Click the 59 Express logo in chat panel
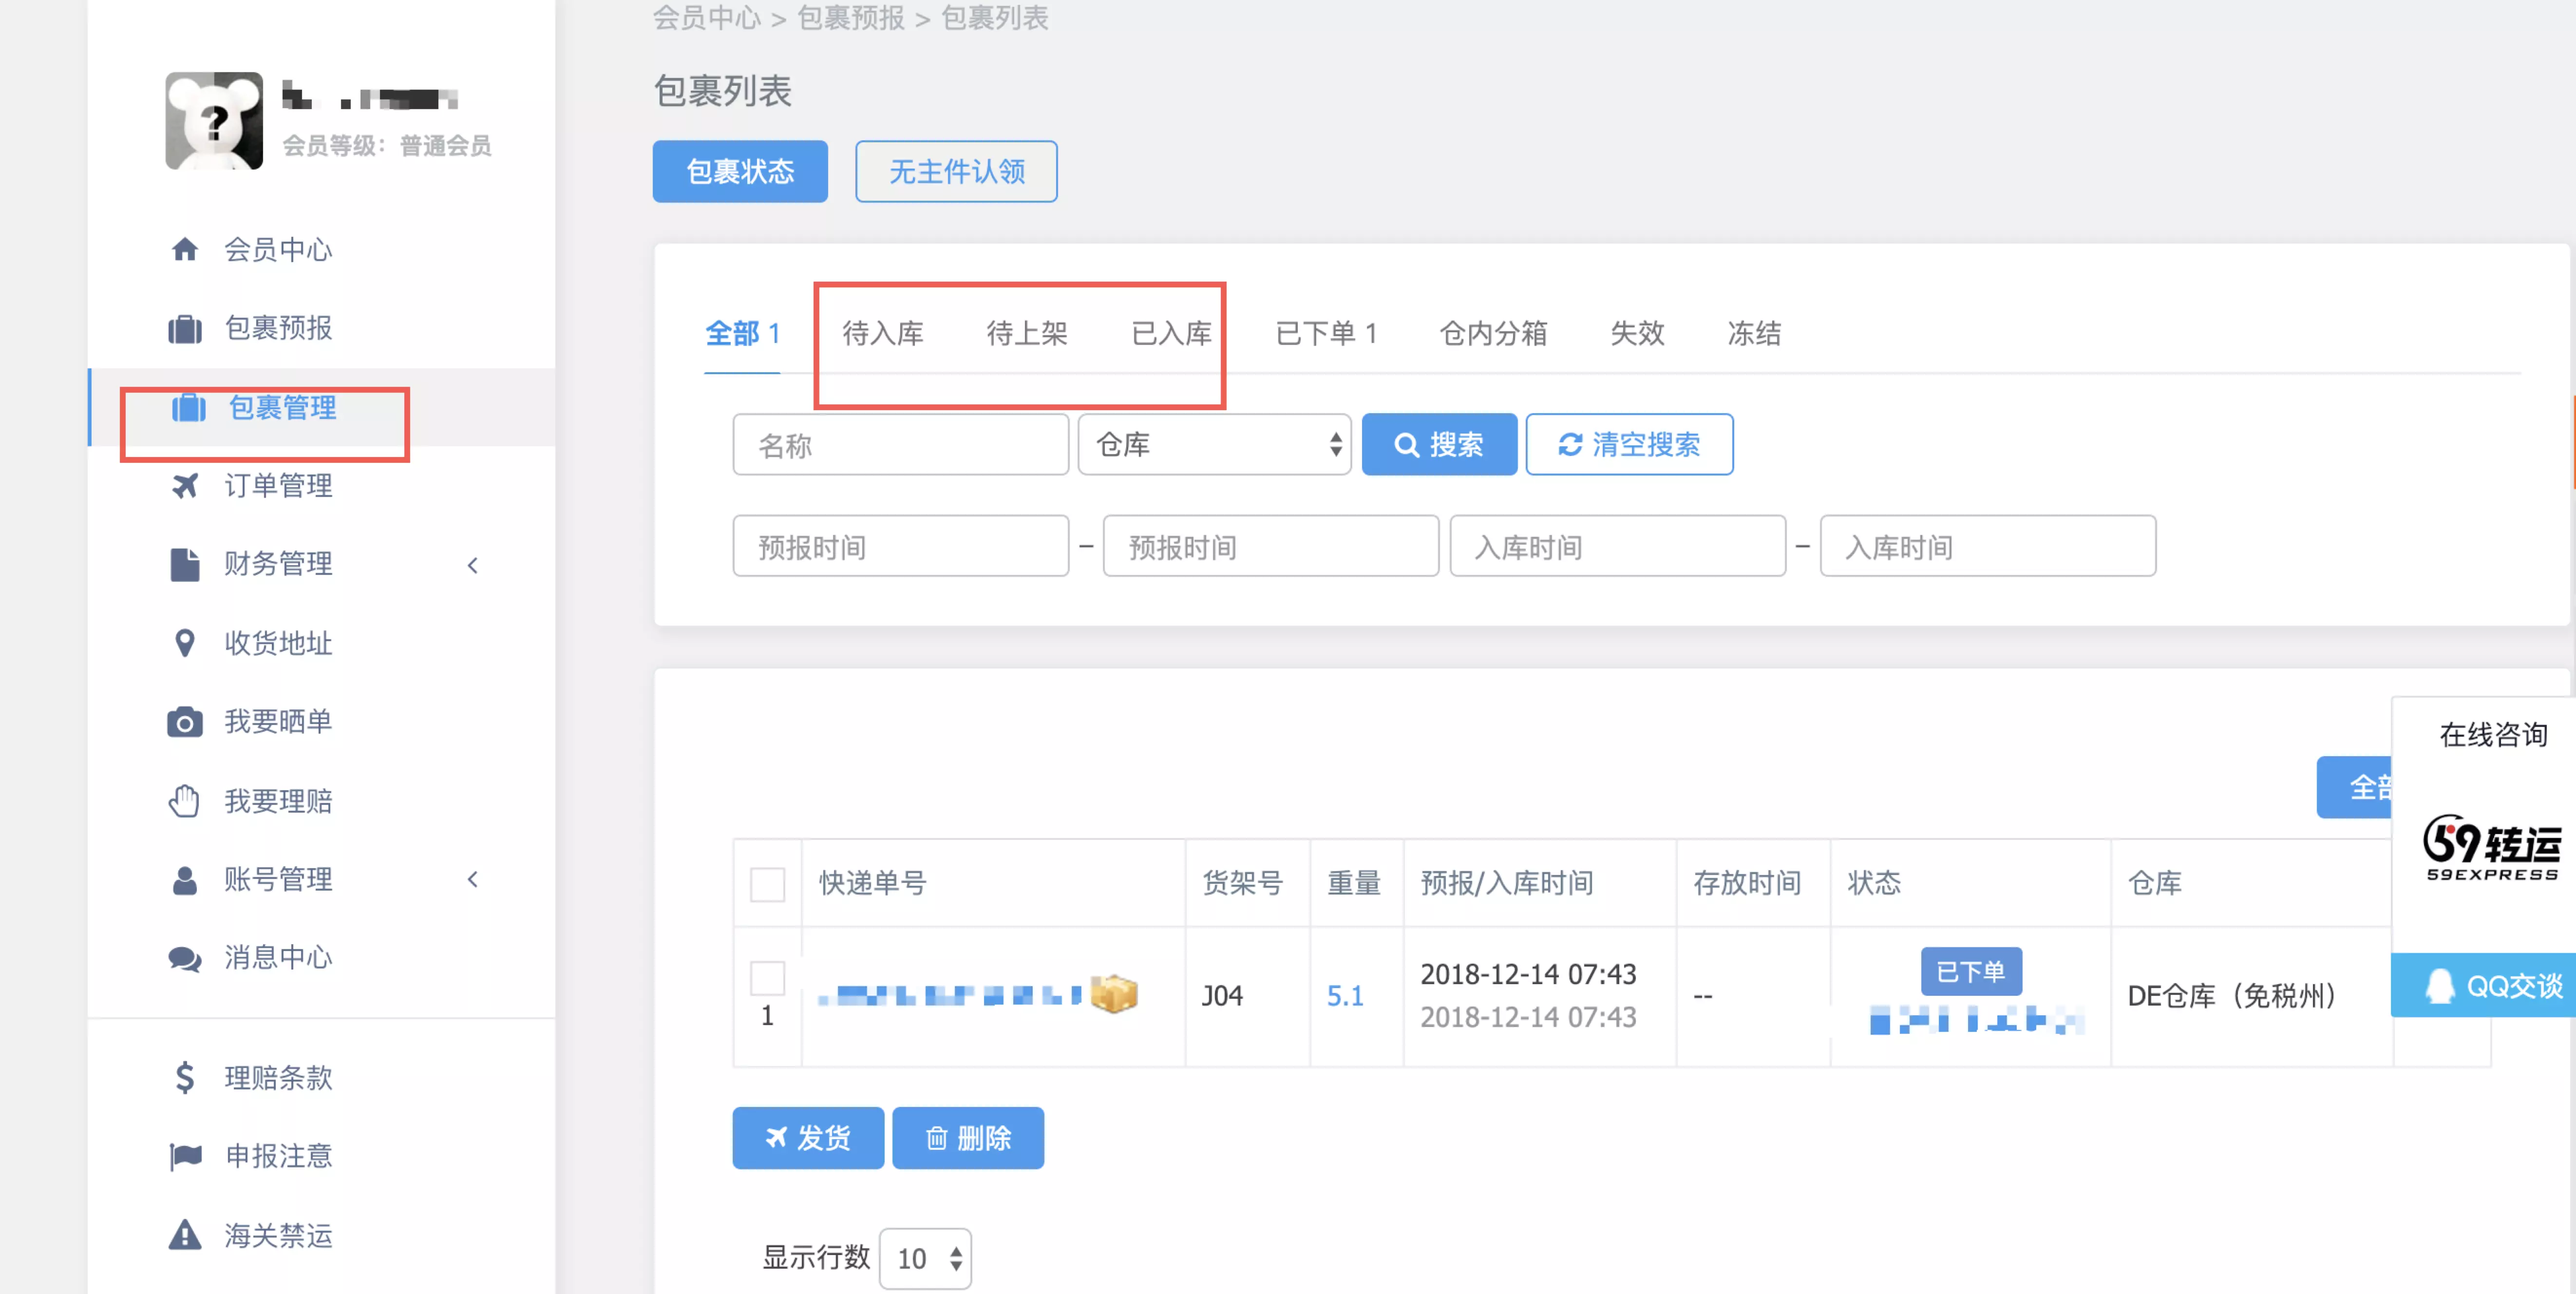The height and width of the screenshot is (1294, 2576). 2492,848
